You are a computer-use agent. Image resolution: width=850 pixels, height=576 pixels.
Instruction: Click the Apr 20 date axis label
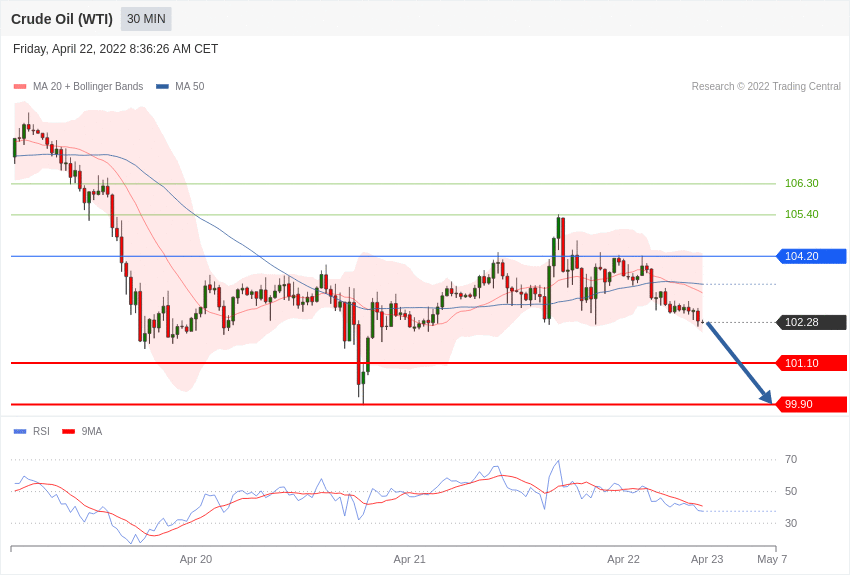click(196, 559)
